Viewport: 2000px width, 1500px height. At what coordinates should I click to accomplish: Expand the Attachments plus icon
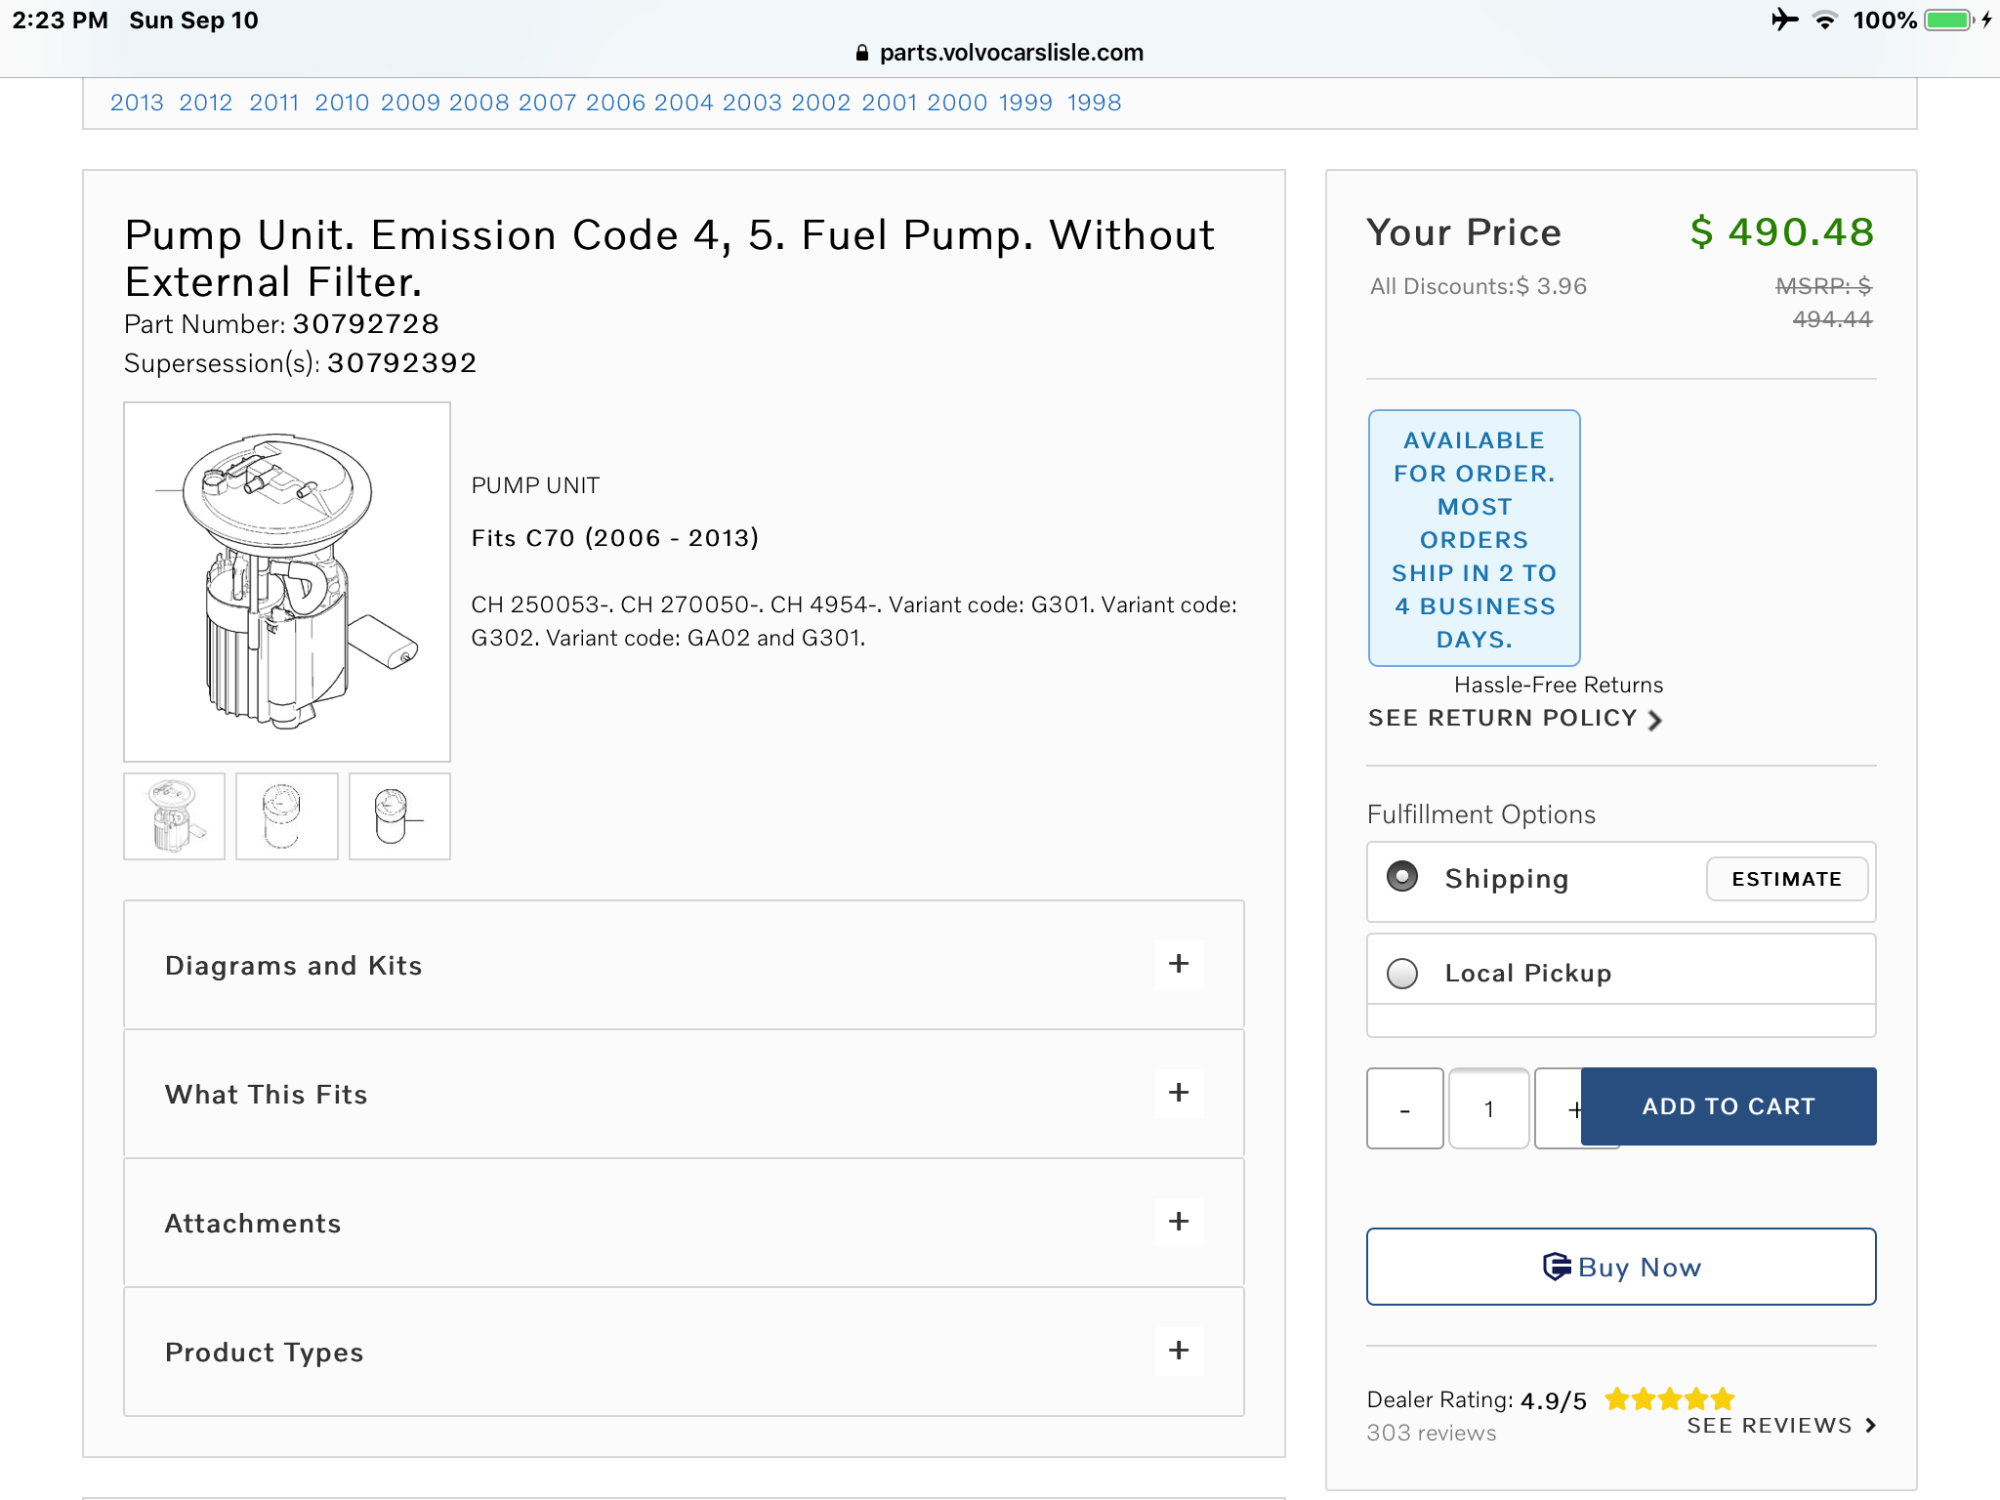tap(1178, 1221)
